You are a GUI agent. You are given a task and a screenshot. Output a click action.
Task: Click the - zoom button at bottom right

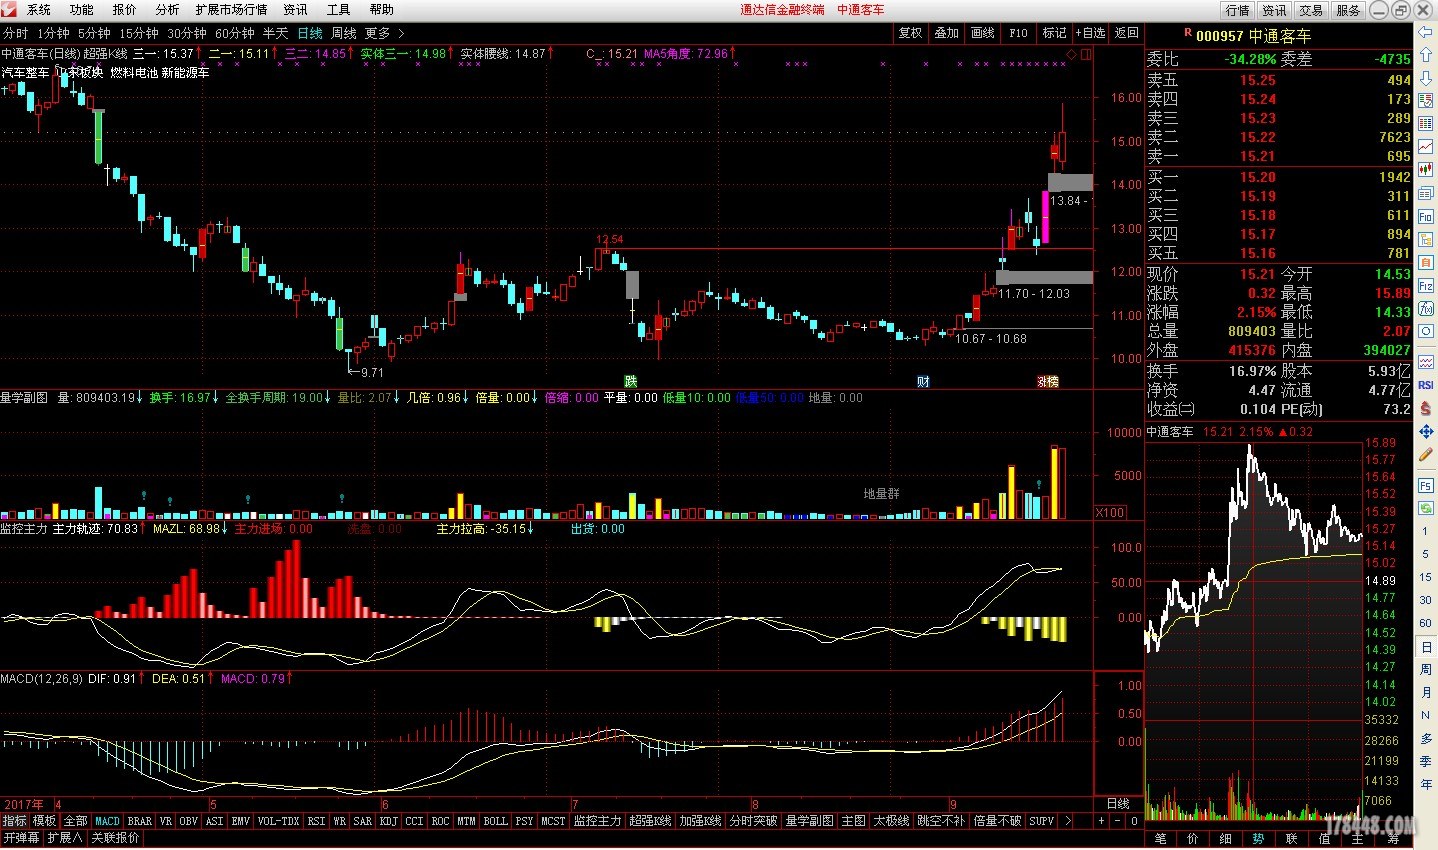pos(1118,821)
